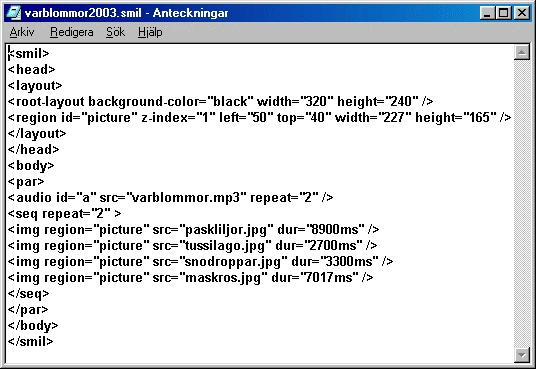Viewport: 536px width, 369px height.
Task: Open the Redigera menu
Action: (71, 32)
